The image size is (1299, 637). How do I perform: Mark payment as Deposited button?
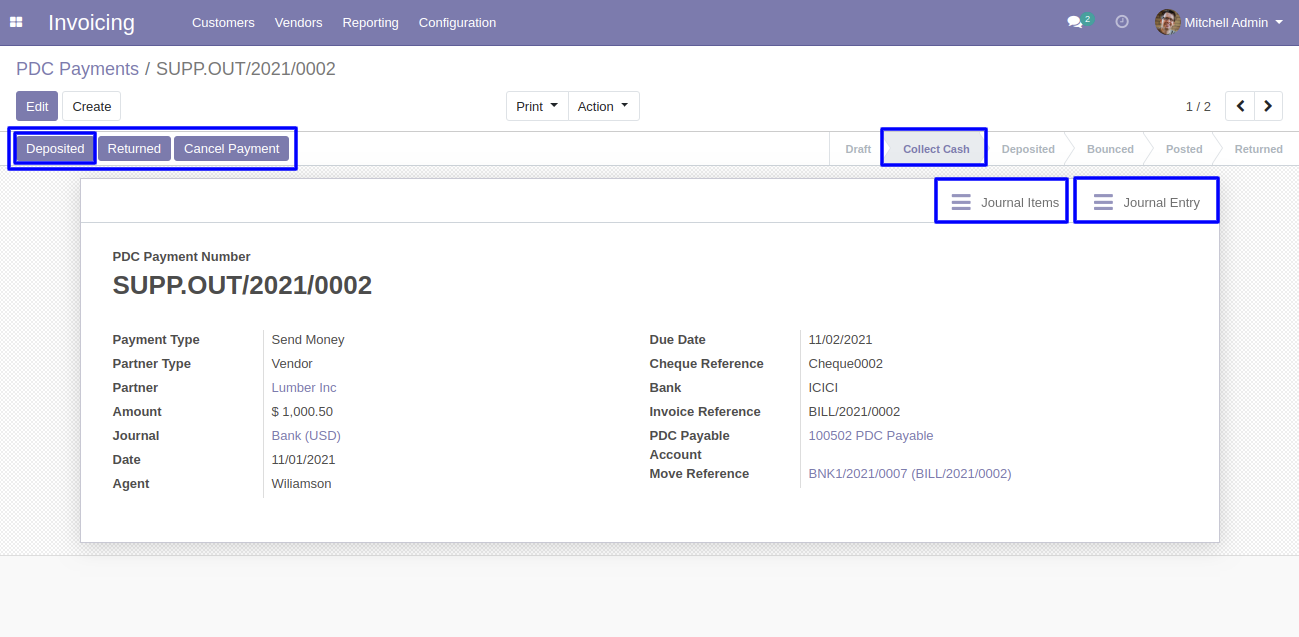(x=55, y=149)
